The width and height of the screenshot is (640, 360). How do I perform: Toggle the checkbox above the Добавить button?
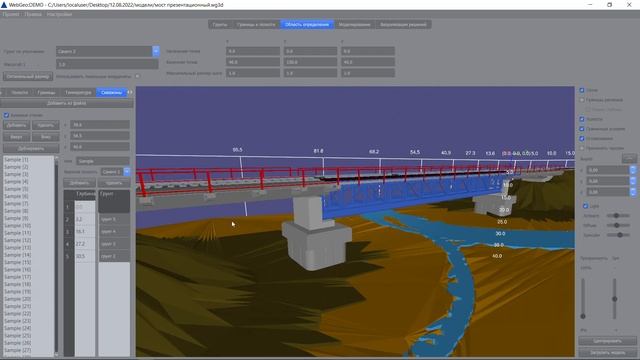point(6,115)
